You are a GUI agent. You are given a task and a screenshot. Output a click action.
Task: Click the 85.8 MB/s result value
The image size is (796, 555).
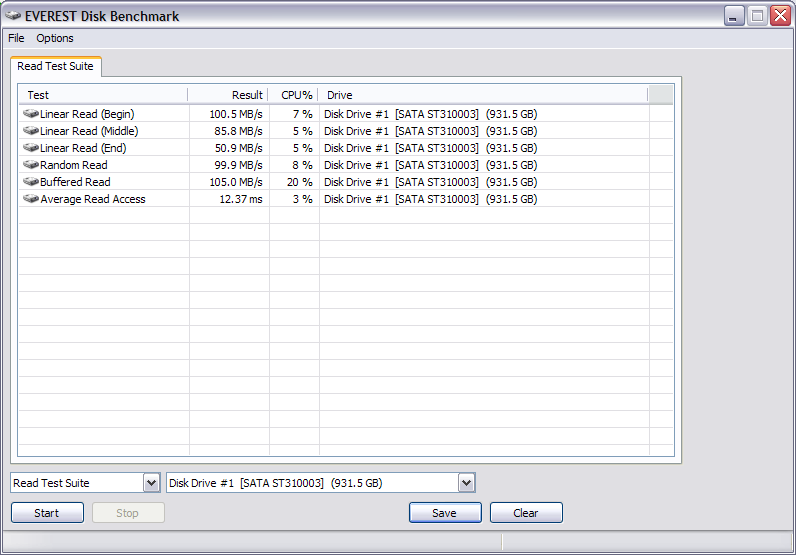pyautogui.click(x=239, y=131)
